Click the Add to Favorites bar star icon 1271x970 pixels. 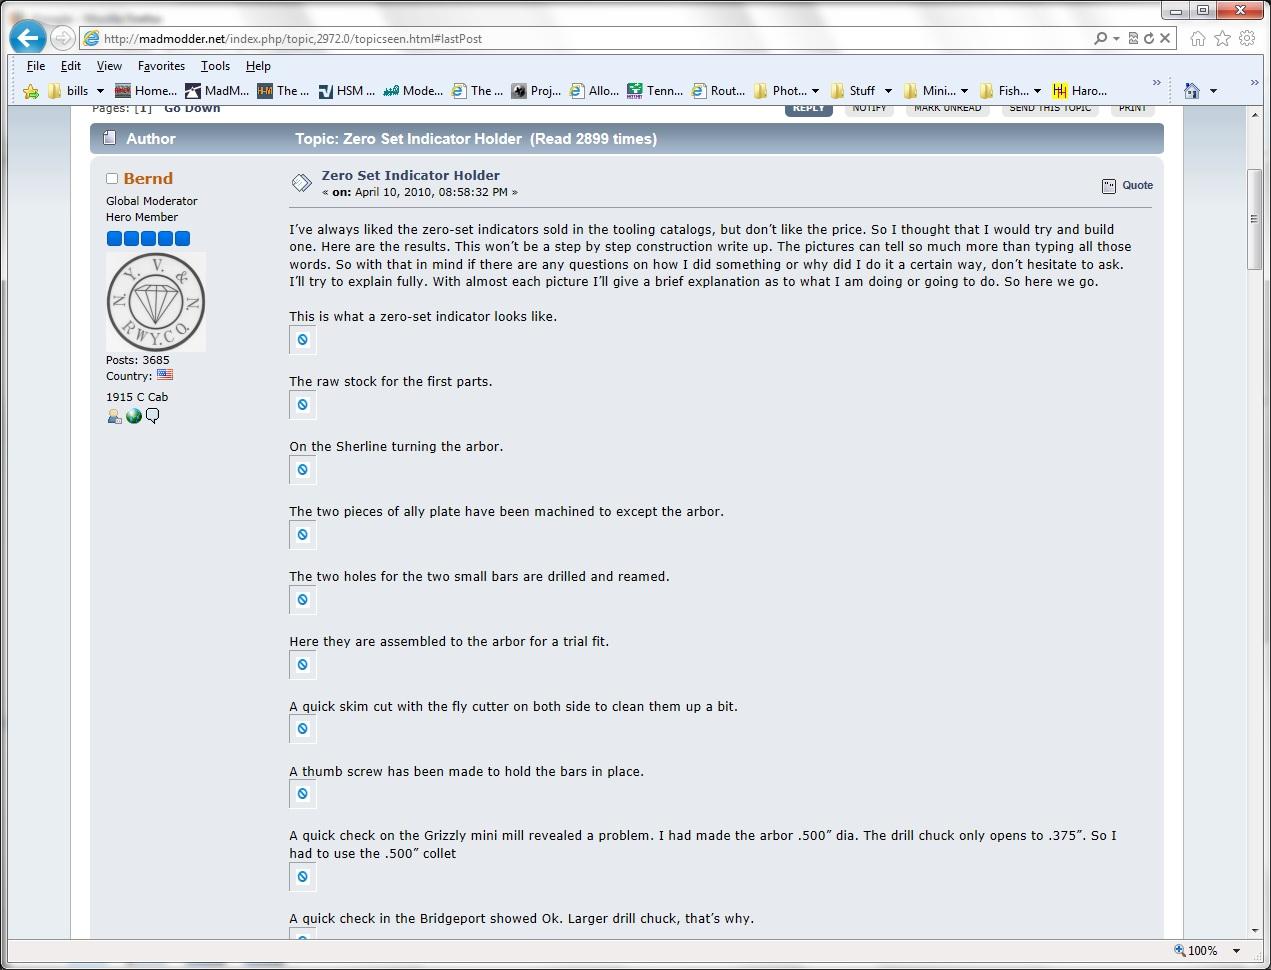[x=31, y=91]
